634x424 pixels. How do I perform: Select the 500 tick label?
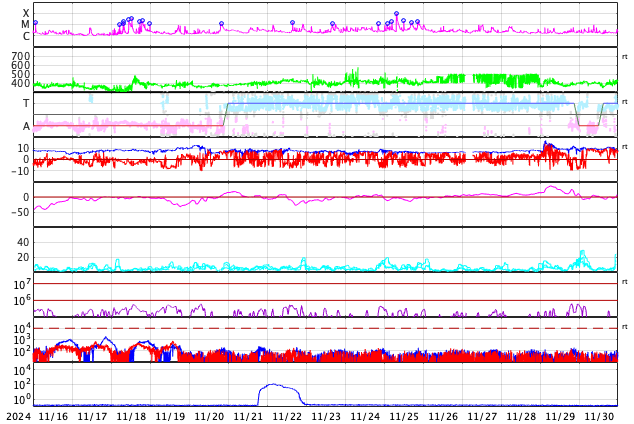coord(21,74)
